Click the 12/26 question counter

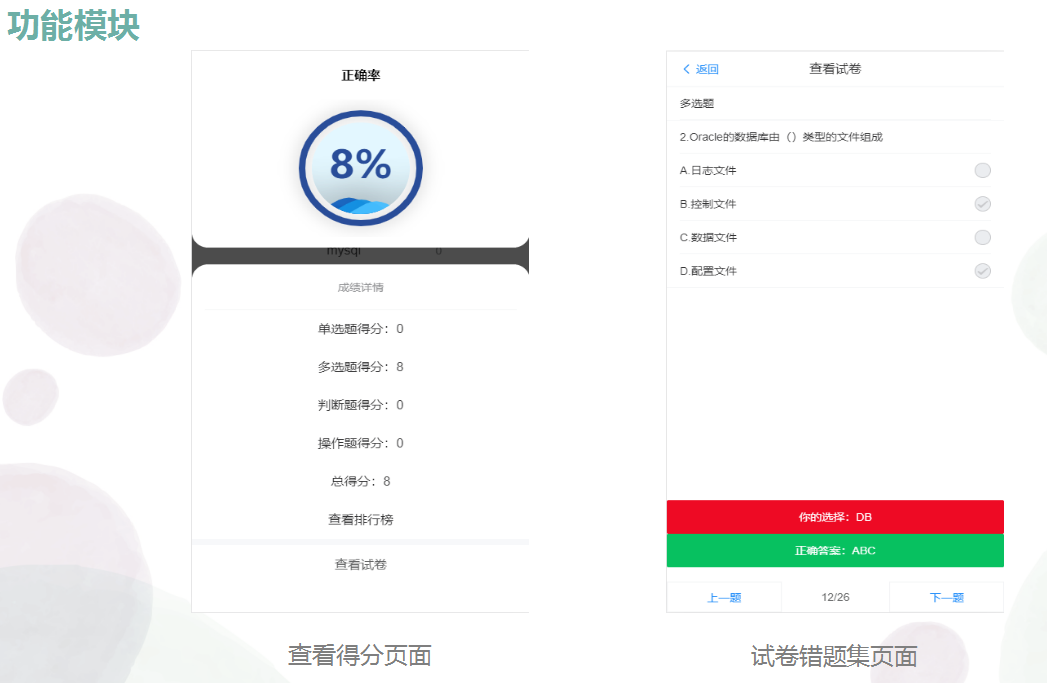tap(835, 598)
